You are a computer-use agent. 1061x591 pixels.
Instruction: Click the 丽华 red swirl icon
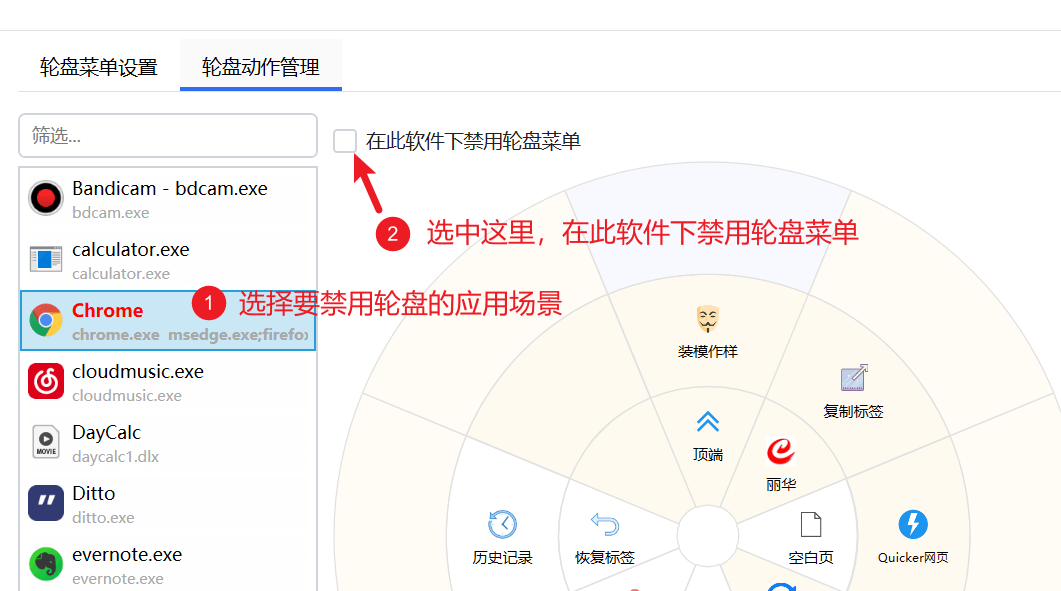point(781,452)
